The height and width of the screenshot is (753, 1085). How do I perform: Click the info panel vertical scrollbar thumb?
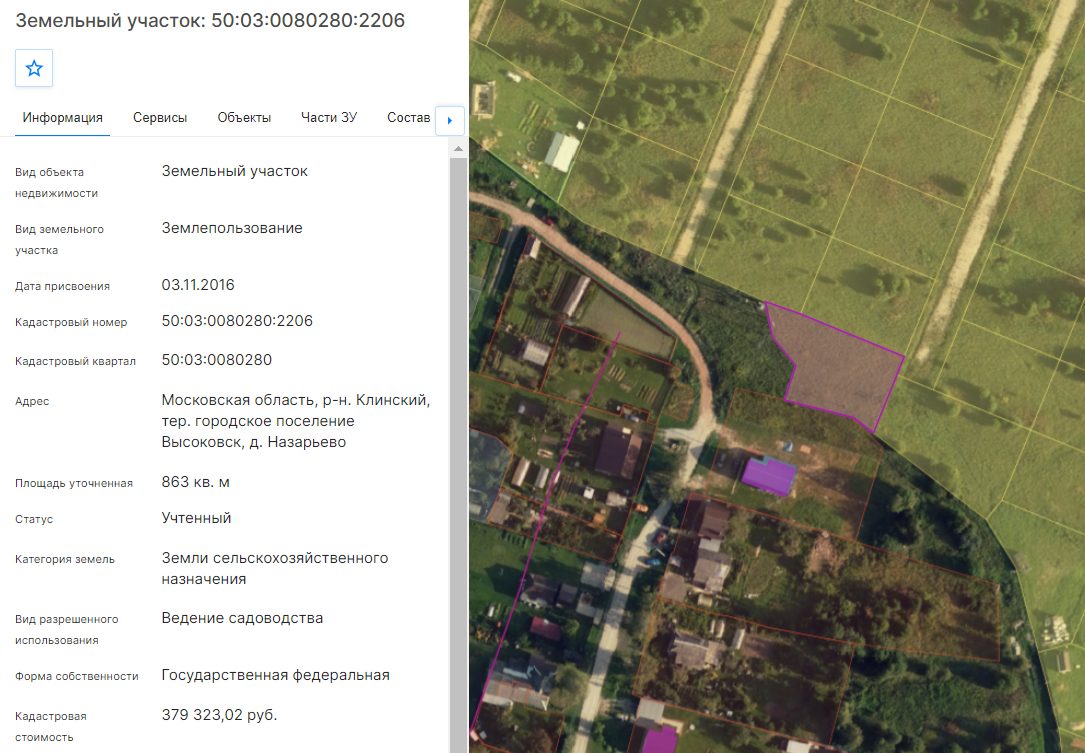pos(458,454)
